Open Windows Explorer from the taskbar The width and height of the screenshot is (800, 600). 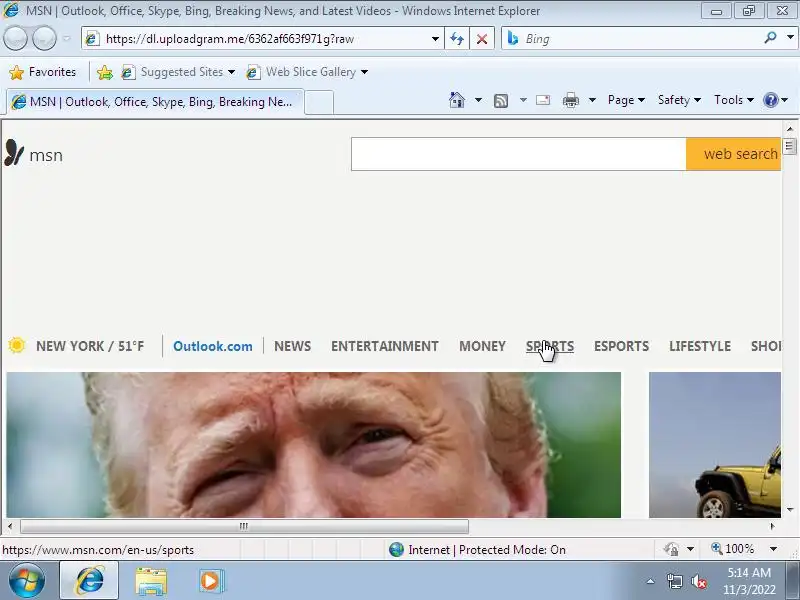click(x=151, y=582)
